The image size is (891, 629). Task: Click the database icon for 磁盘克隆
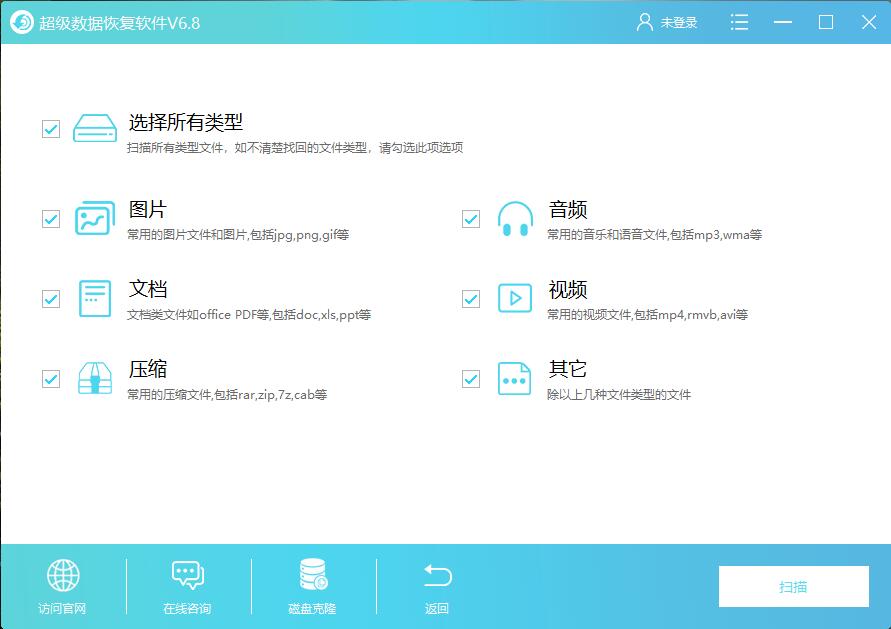tap(313, 574)
